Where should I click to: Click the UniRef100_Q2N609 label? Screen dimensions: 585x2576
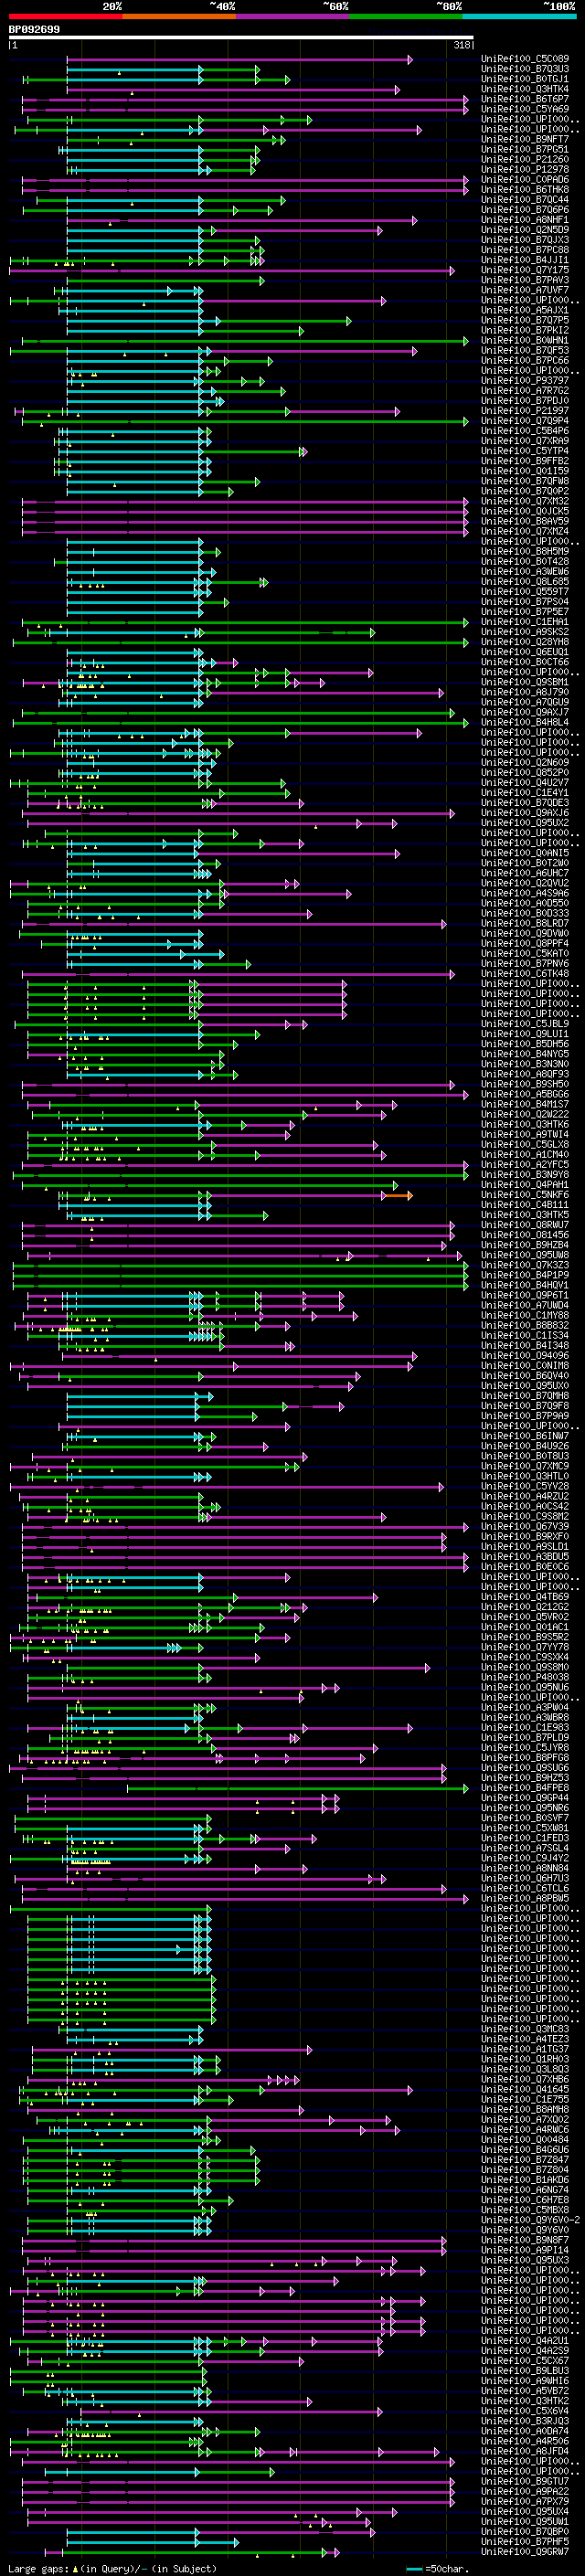[525, 762]
